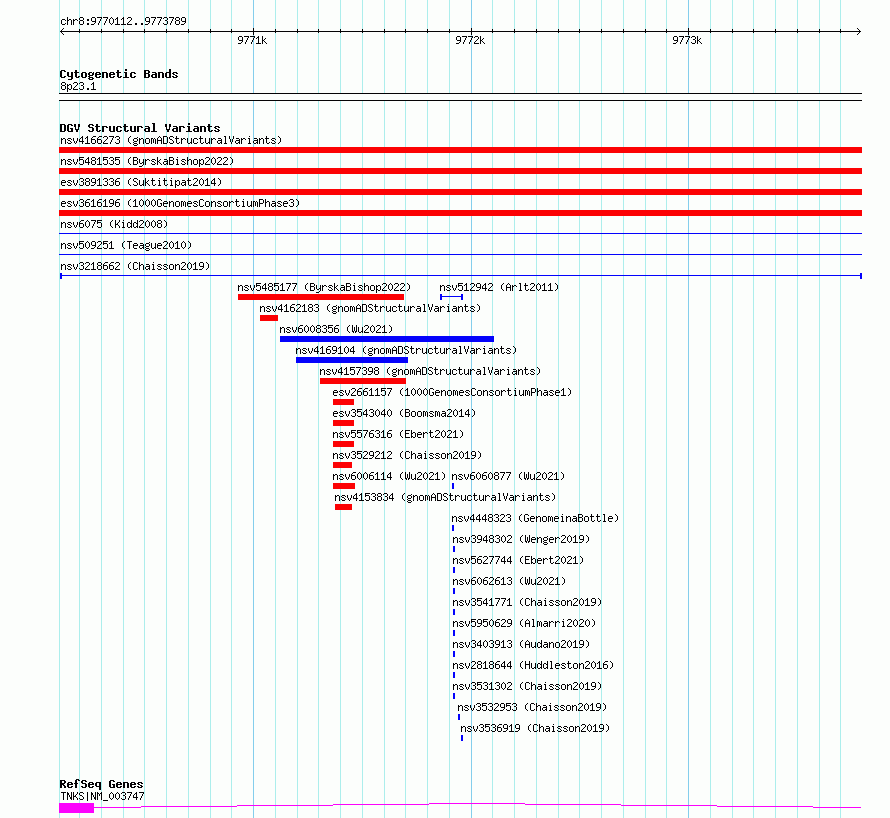Screen dimensions: 890x818
Task: Open the esv3891336 Suktitipat2014 variant
Action: pyautogui.click(x=141, y=182)
